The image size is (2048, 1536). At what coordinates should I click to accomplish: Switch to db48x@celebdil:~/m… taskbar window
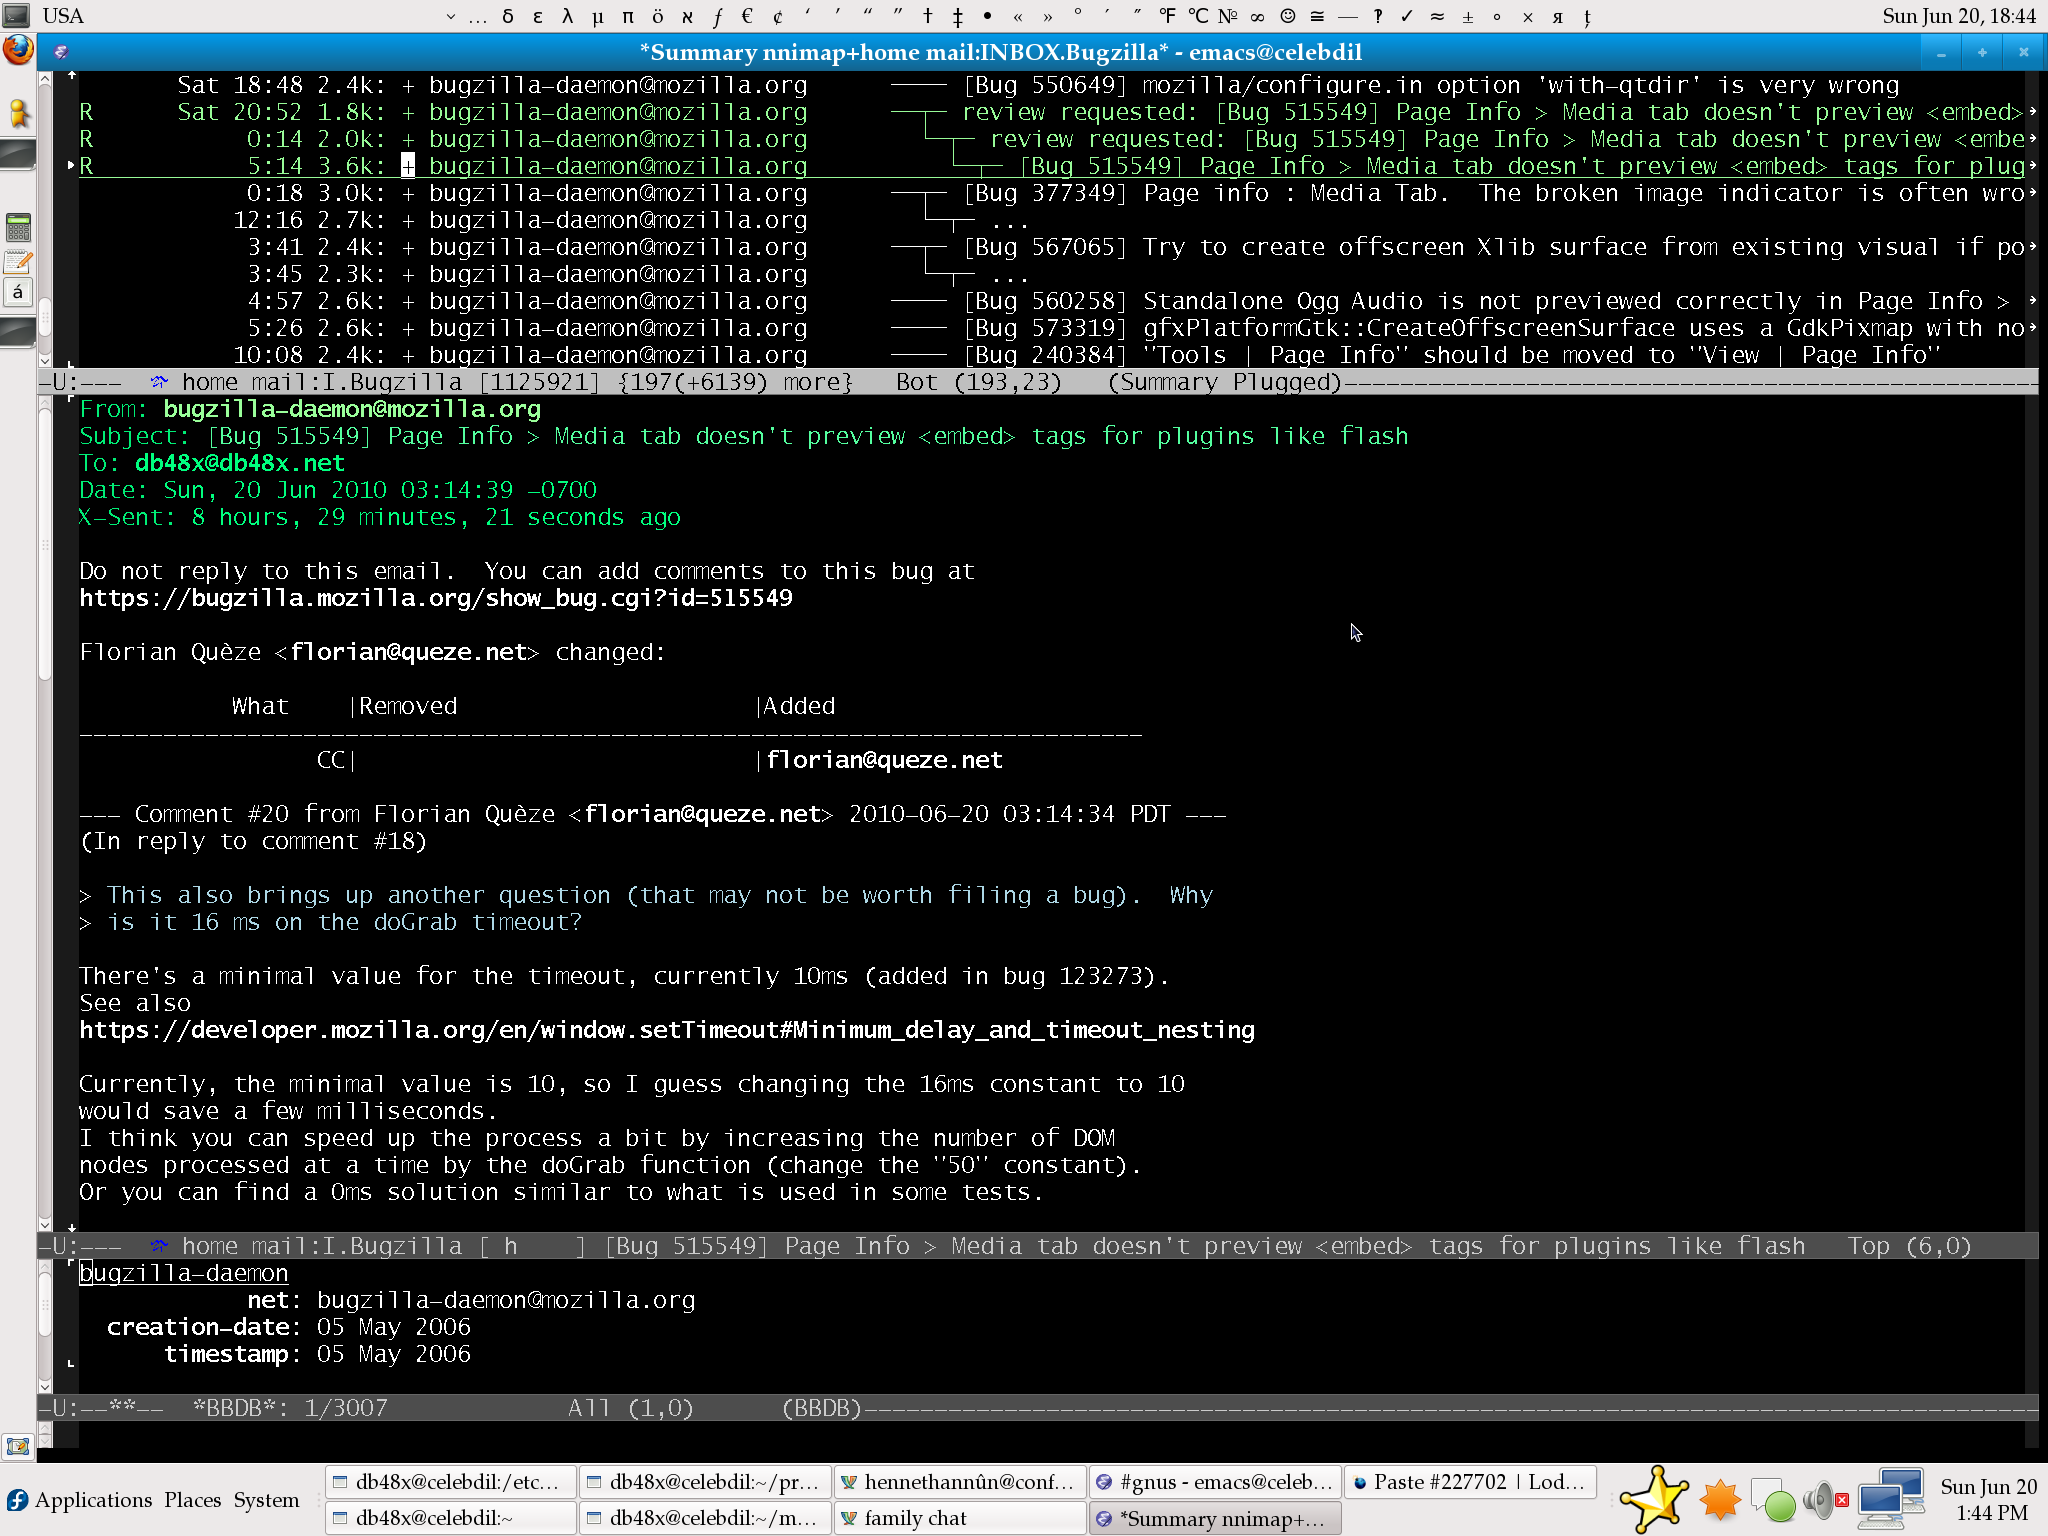click(705, 1518)
